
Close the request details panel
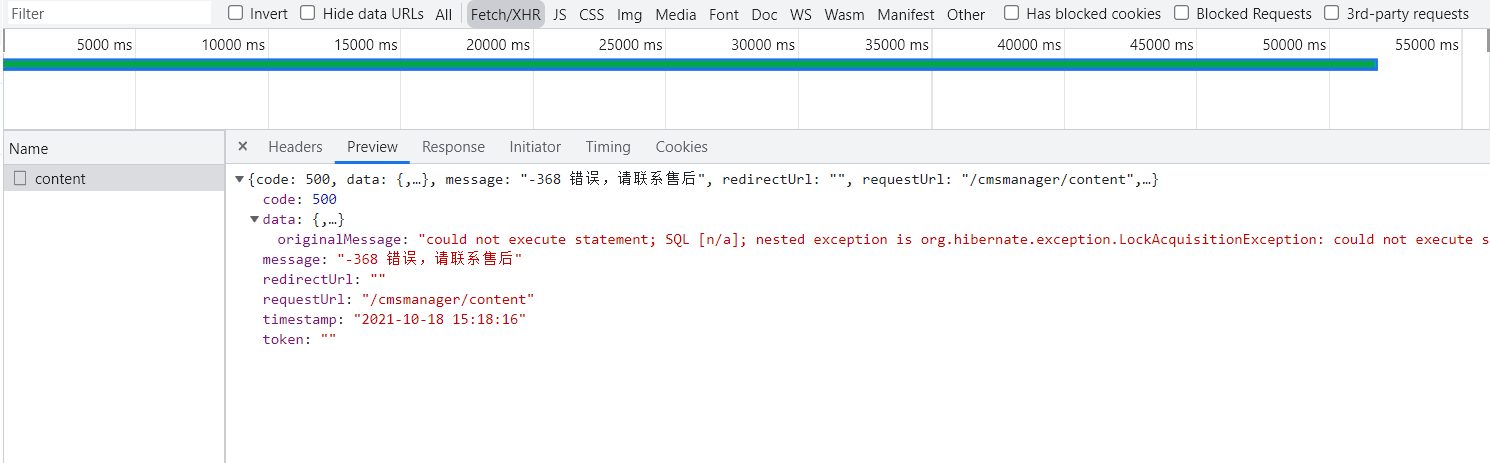pyautogui.click(x=243, y=147)
